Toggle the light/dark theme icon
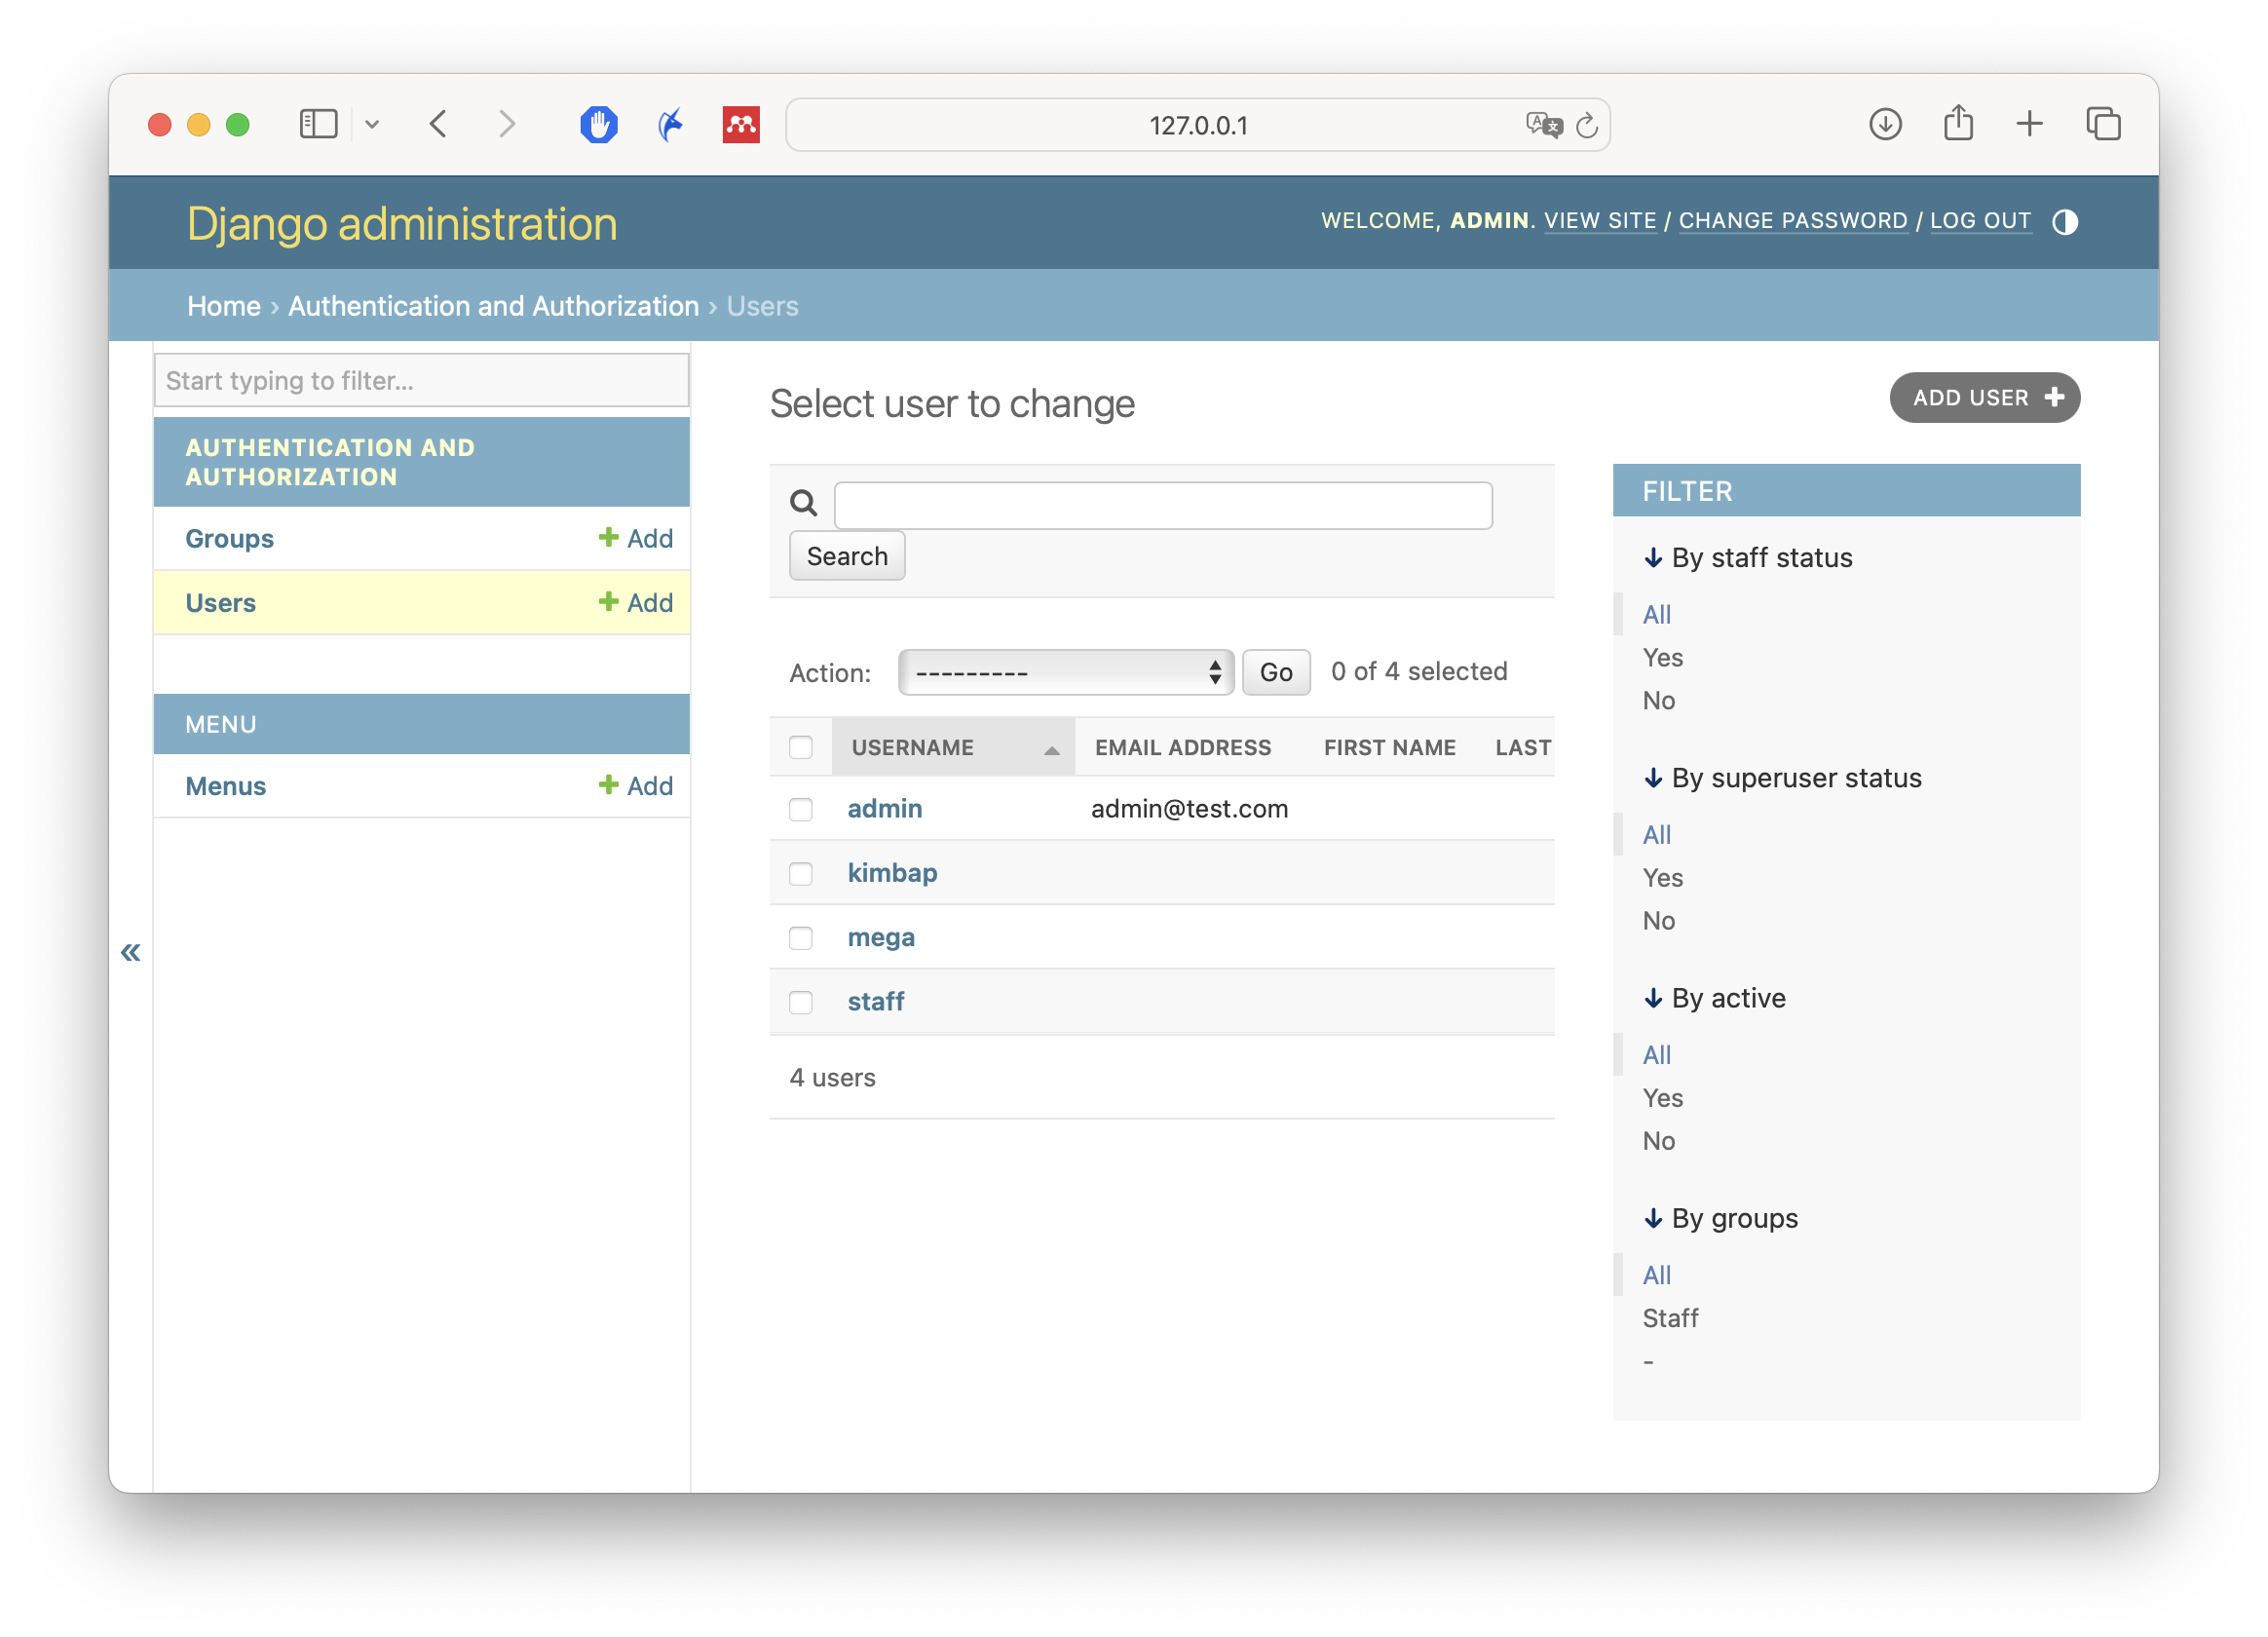Viewport: 2268px width, 1637px height. click(2064, 221)
